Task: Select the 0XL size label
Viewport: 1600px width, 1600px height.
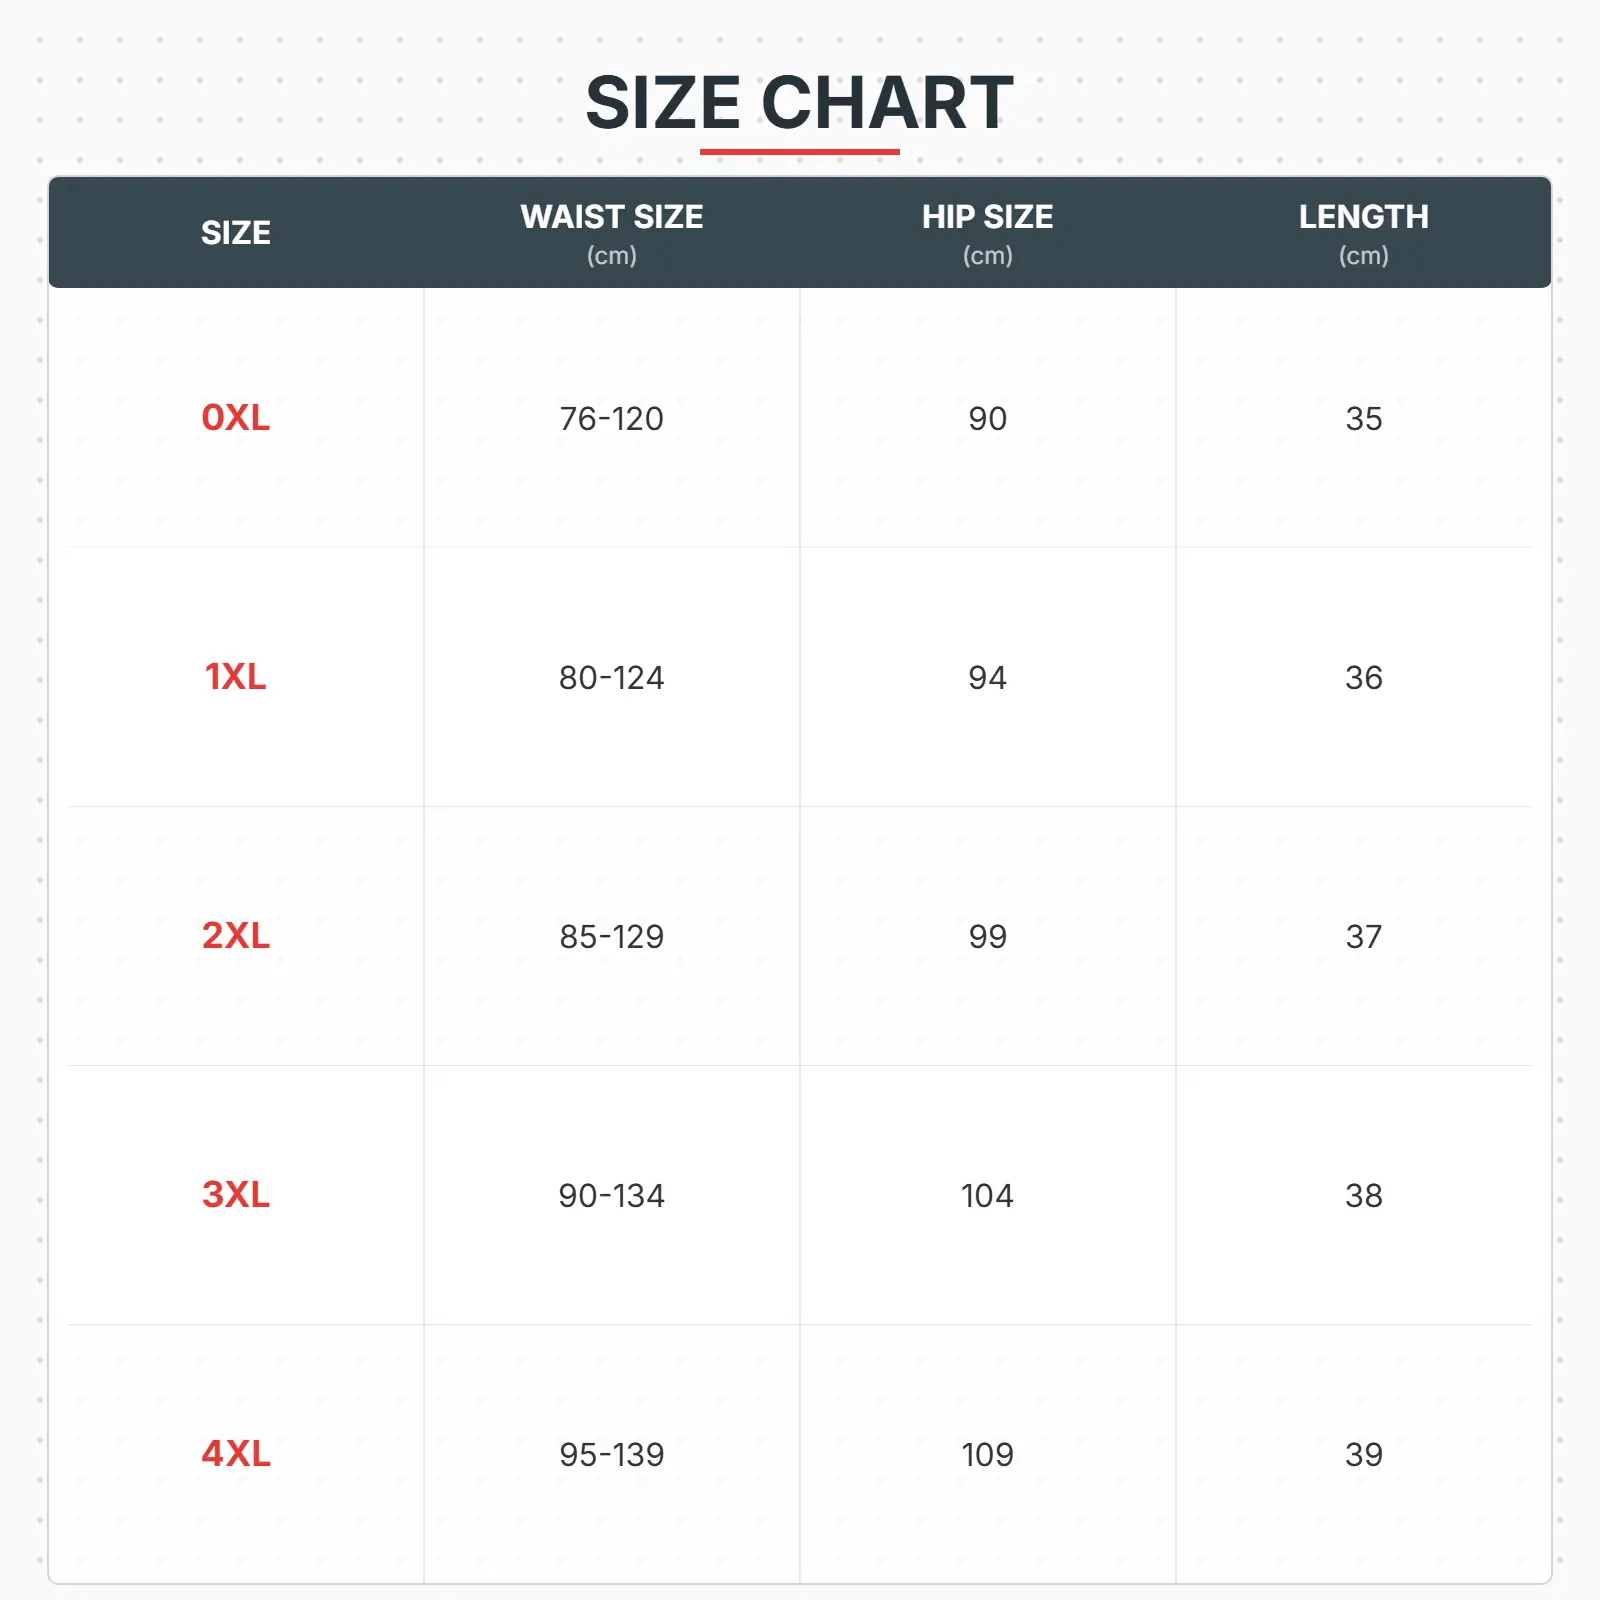Action: tap(236, 418)
